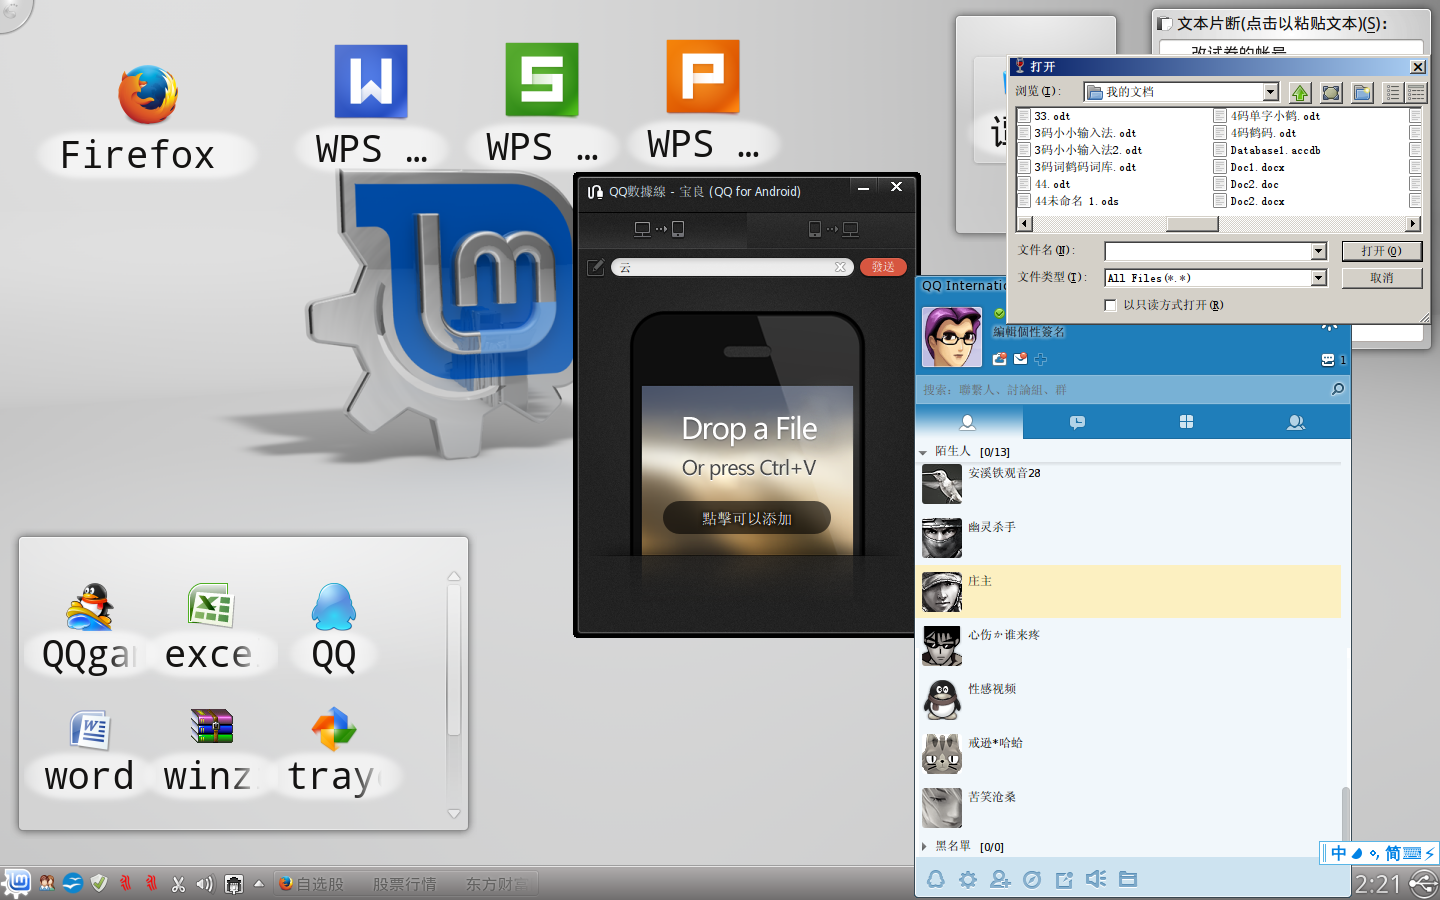Mute sounds via QQ bottom speaker icon
Image resolution: width=1440 pixels, height=900 pixels.
coord(1096,879)
